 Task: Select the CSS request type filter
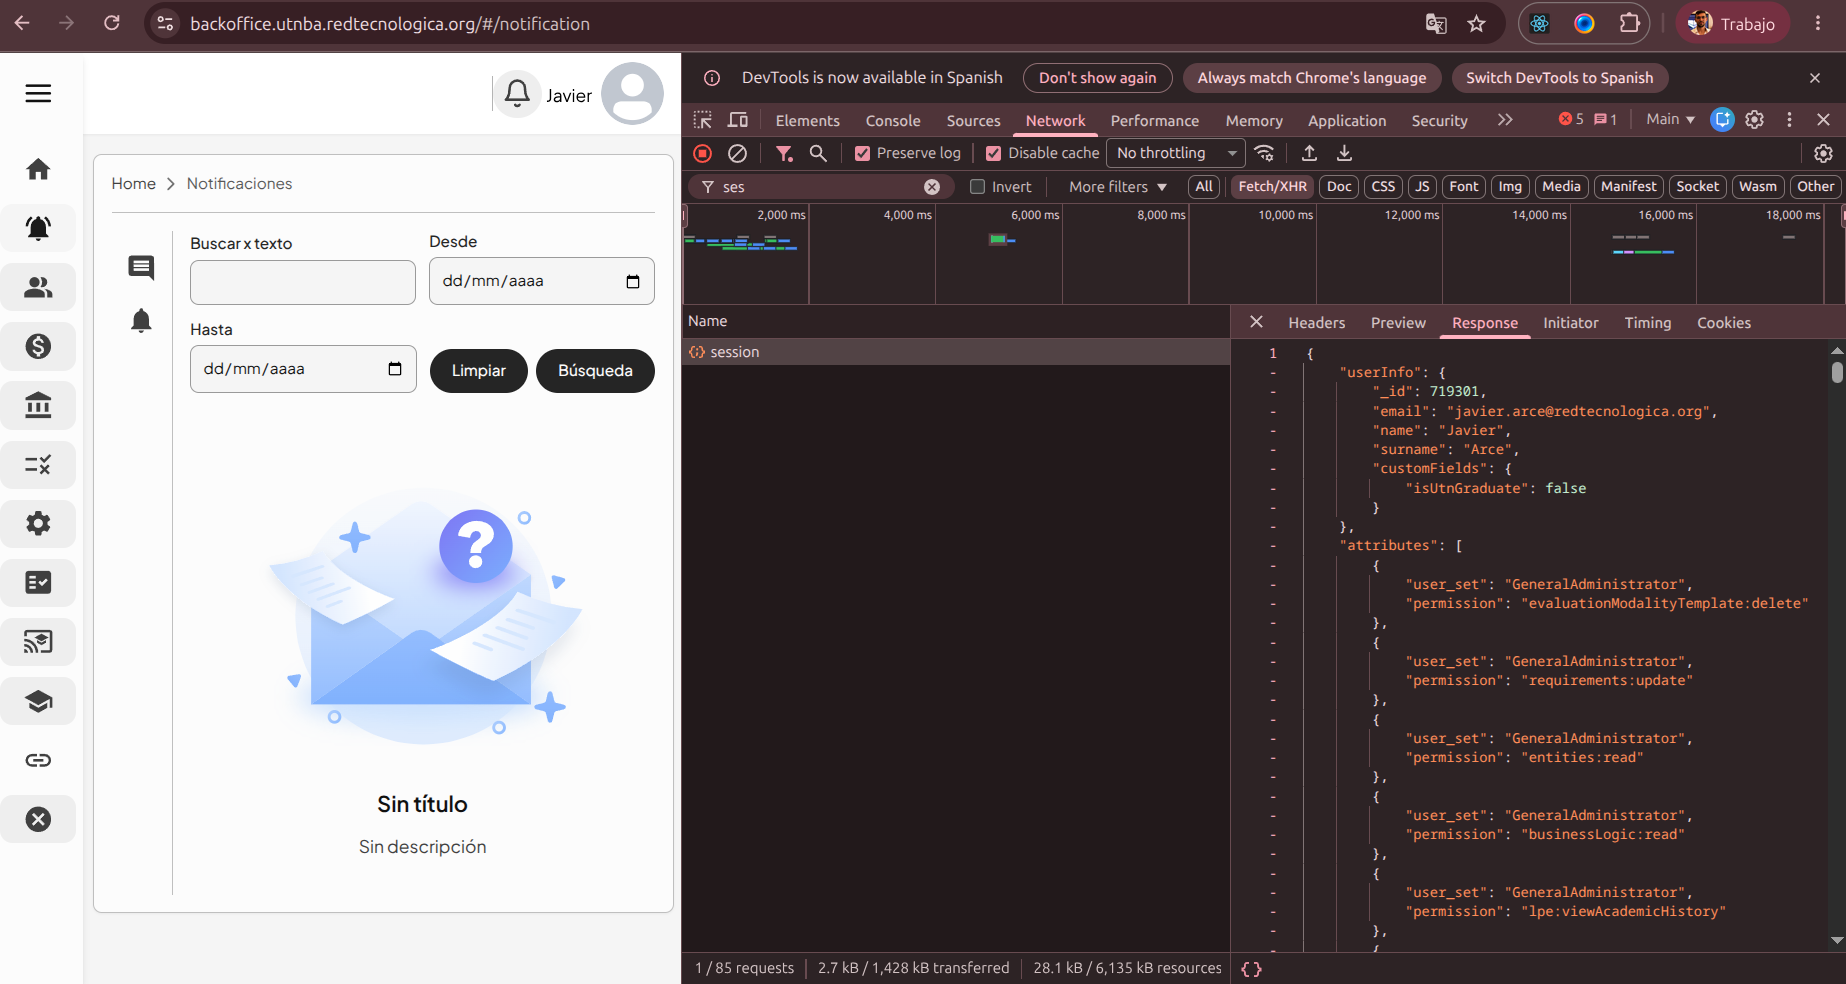[x=1383, y=186]
